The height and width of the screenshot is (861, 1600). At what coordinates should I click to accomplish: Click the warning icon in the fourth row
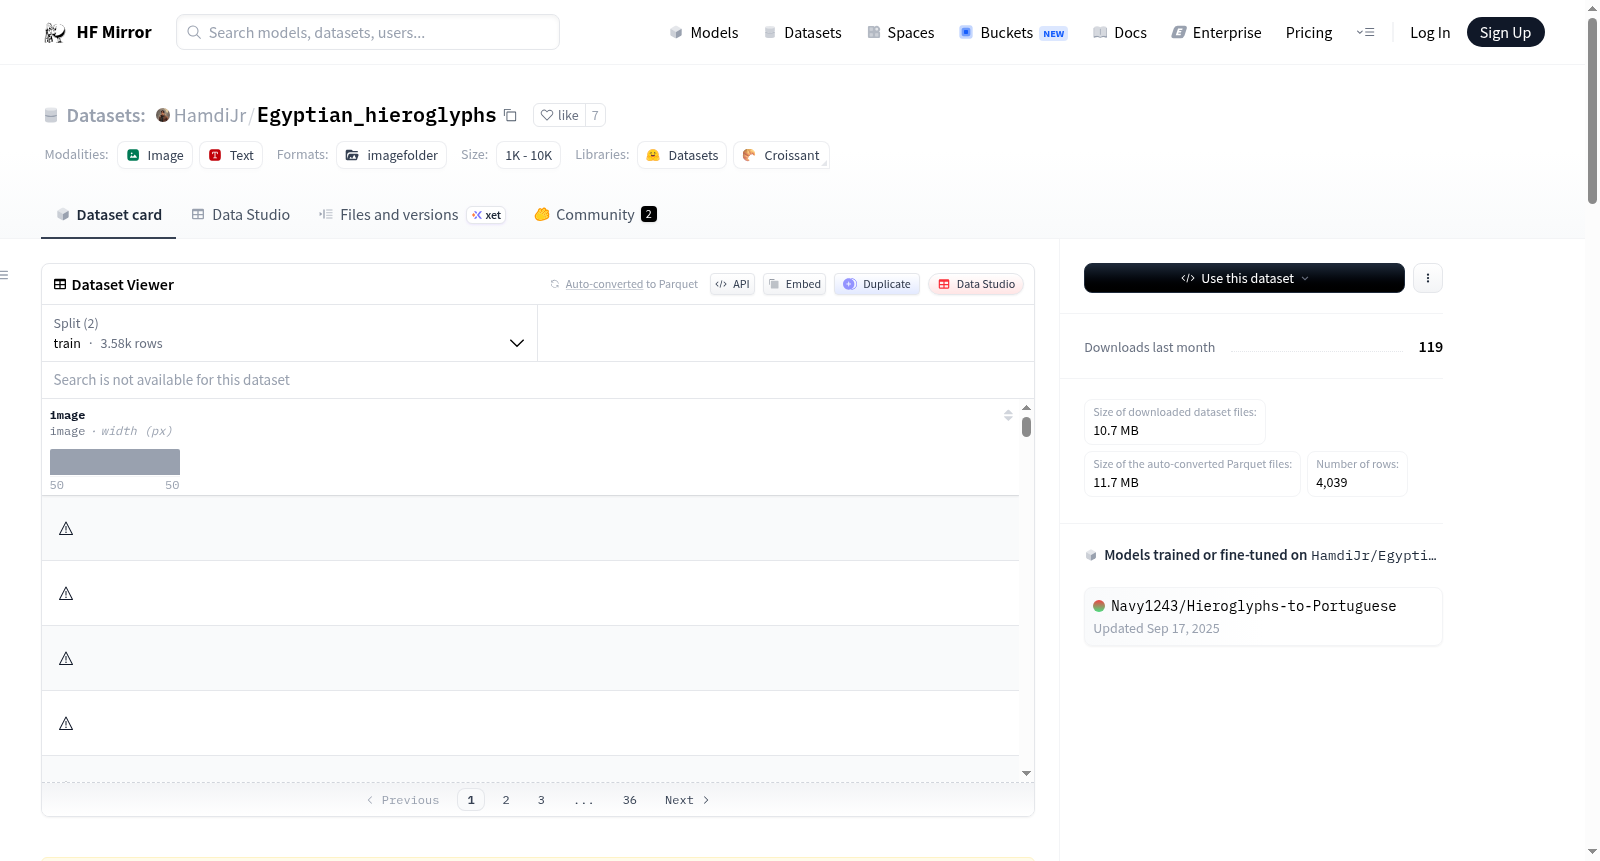(x=66, y=723)
